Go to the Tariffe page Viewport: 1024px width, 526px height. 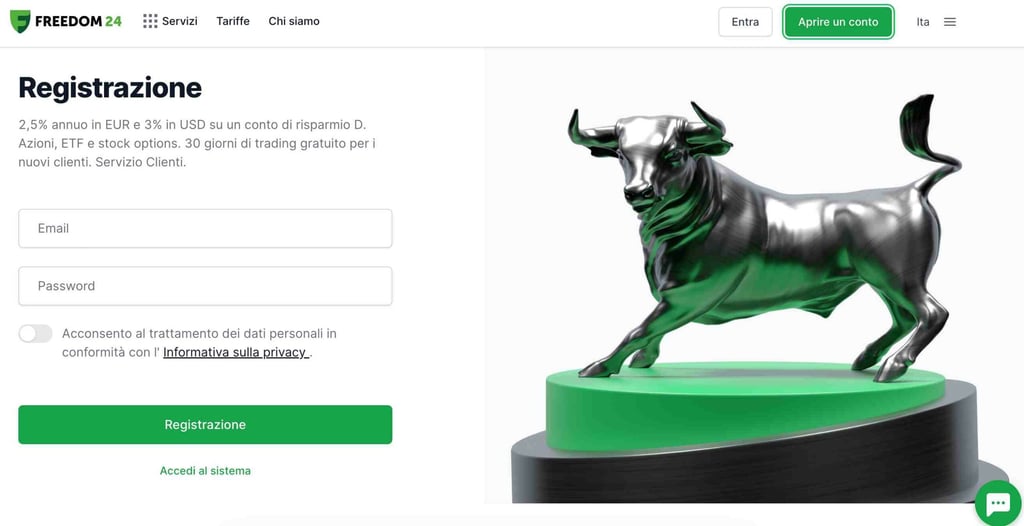click(x=233, y=22)
